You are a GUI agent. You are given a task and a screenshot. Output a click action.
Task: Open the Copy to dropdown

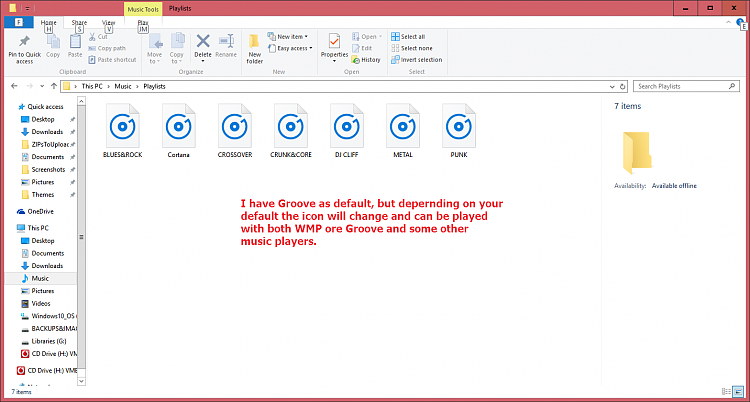pos(177,48)
